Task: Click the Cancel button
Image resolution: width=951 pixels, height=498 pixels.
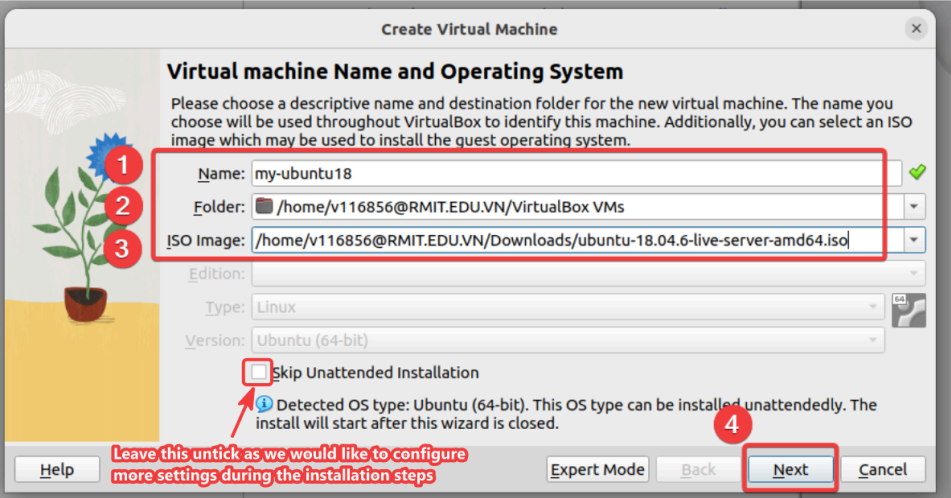Action: coord(883,469)
